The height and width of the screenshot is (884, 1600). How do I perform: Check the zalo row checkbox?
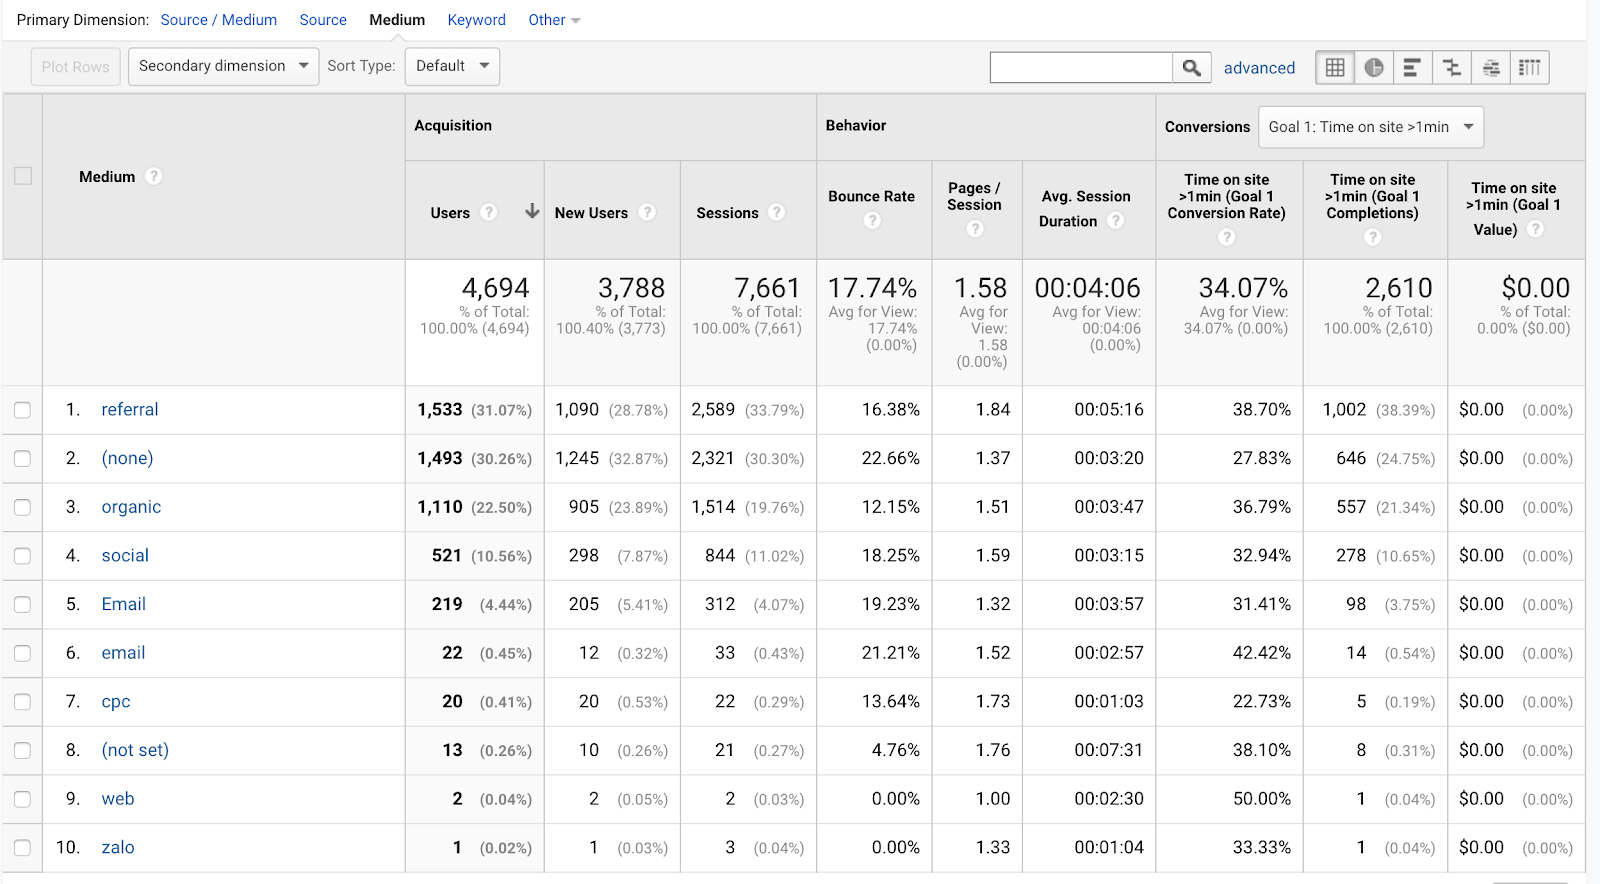pos(23,848)
